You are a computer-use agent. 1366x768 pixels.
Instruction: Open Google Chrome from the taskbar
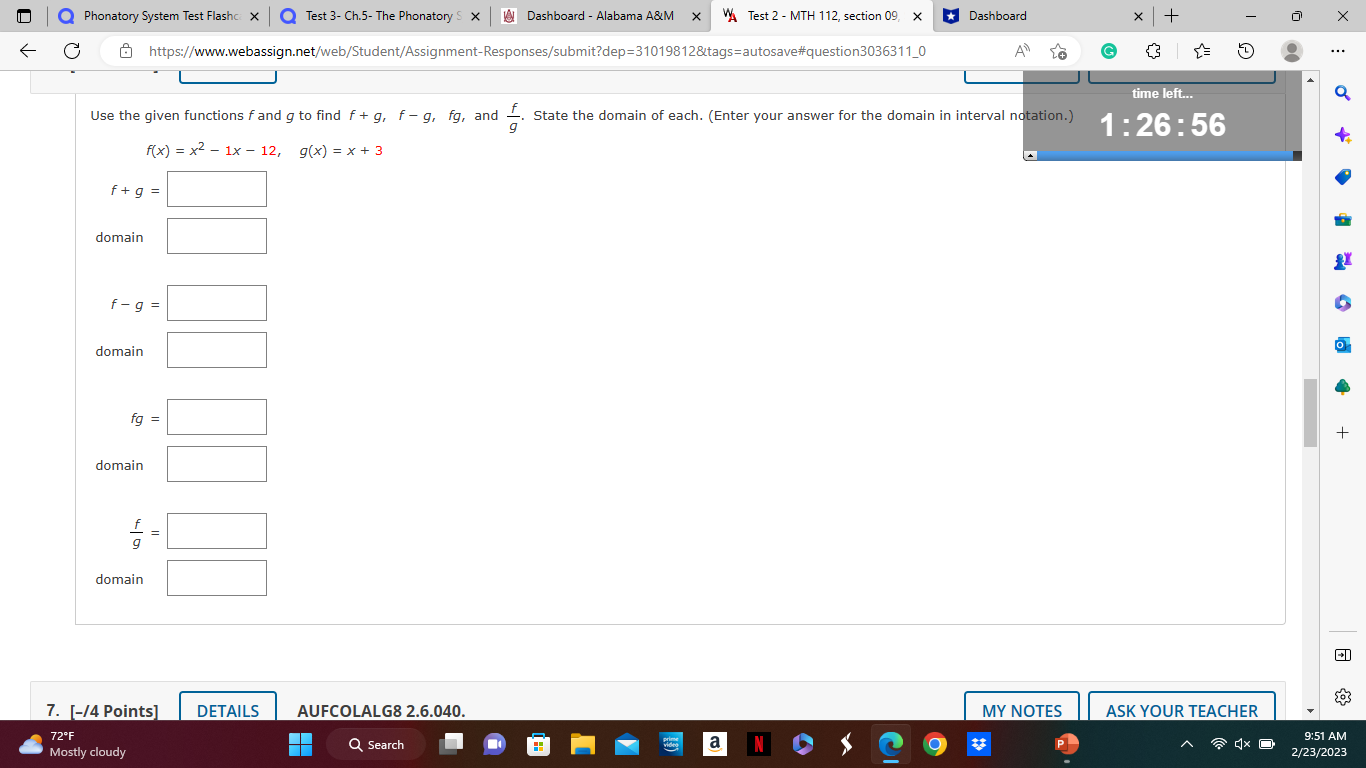934,744
